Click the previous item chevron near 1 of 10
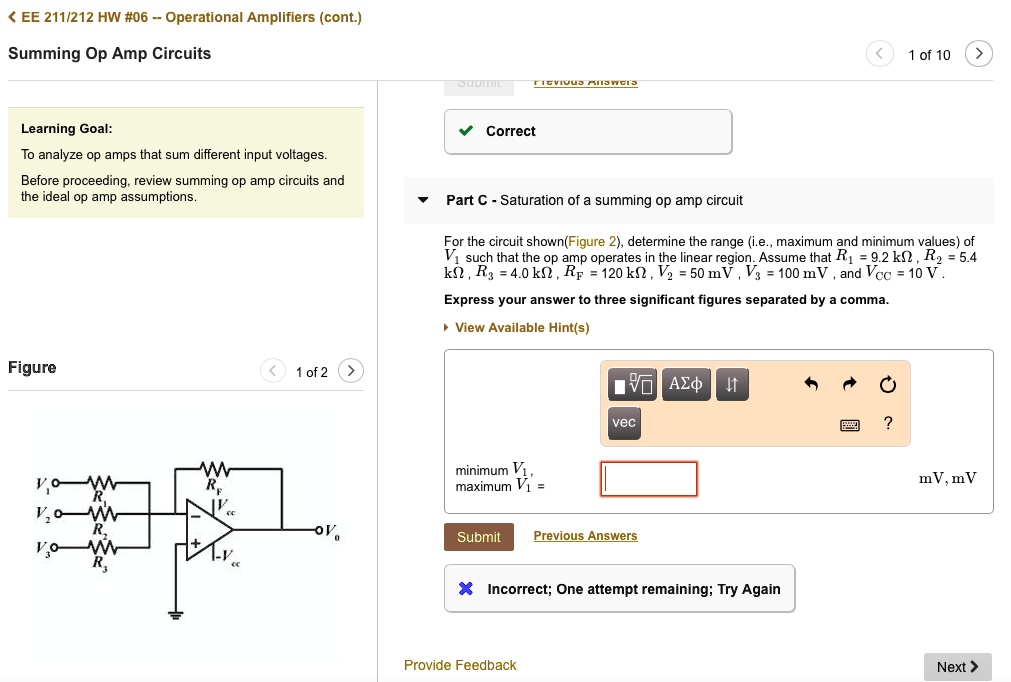The image size is (1011, 682). (880, 54)
